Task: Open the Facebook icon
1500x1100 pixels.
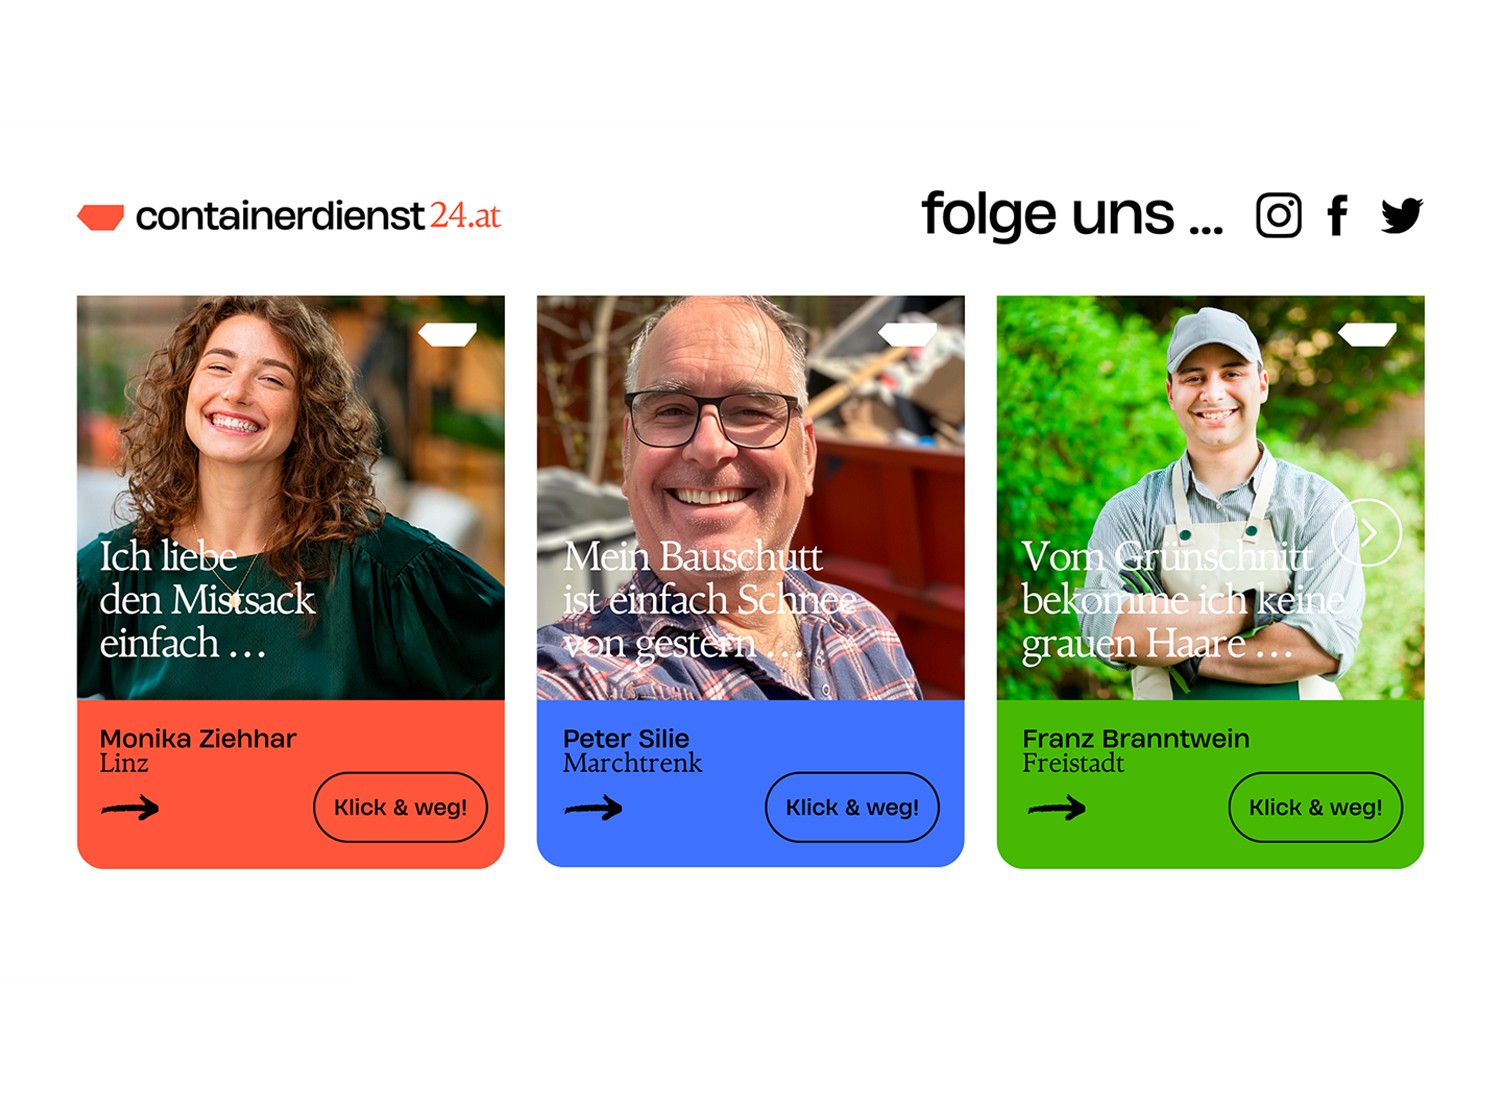Action: click(1337, 215)
